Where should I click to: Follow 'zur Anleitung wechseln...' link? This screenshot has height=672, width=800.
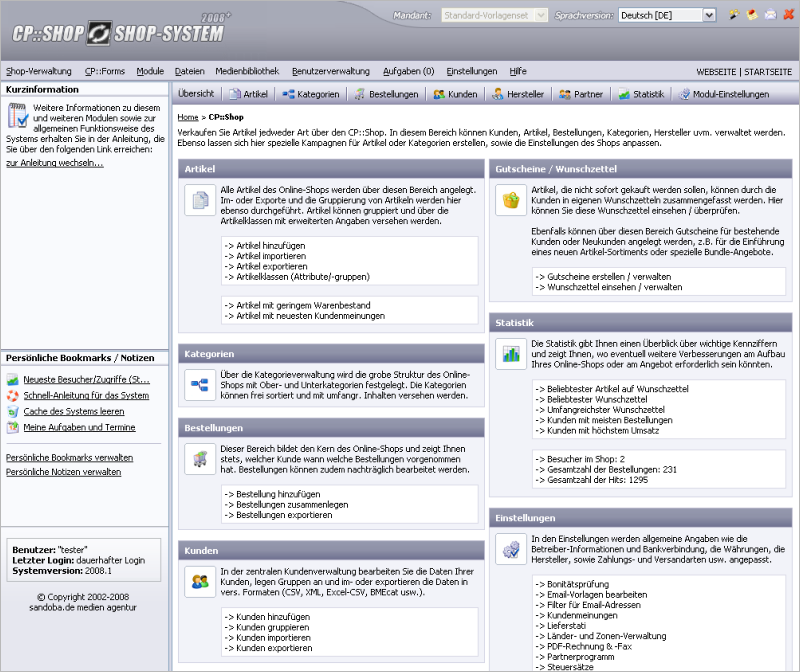click(55, 163)
